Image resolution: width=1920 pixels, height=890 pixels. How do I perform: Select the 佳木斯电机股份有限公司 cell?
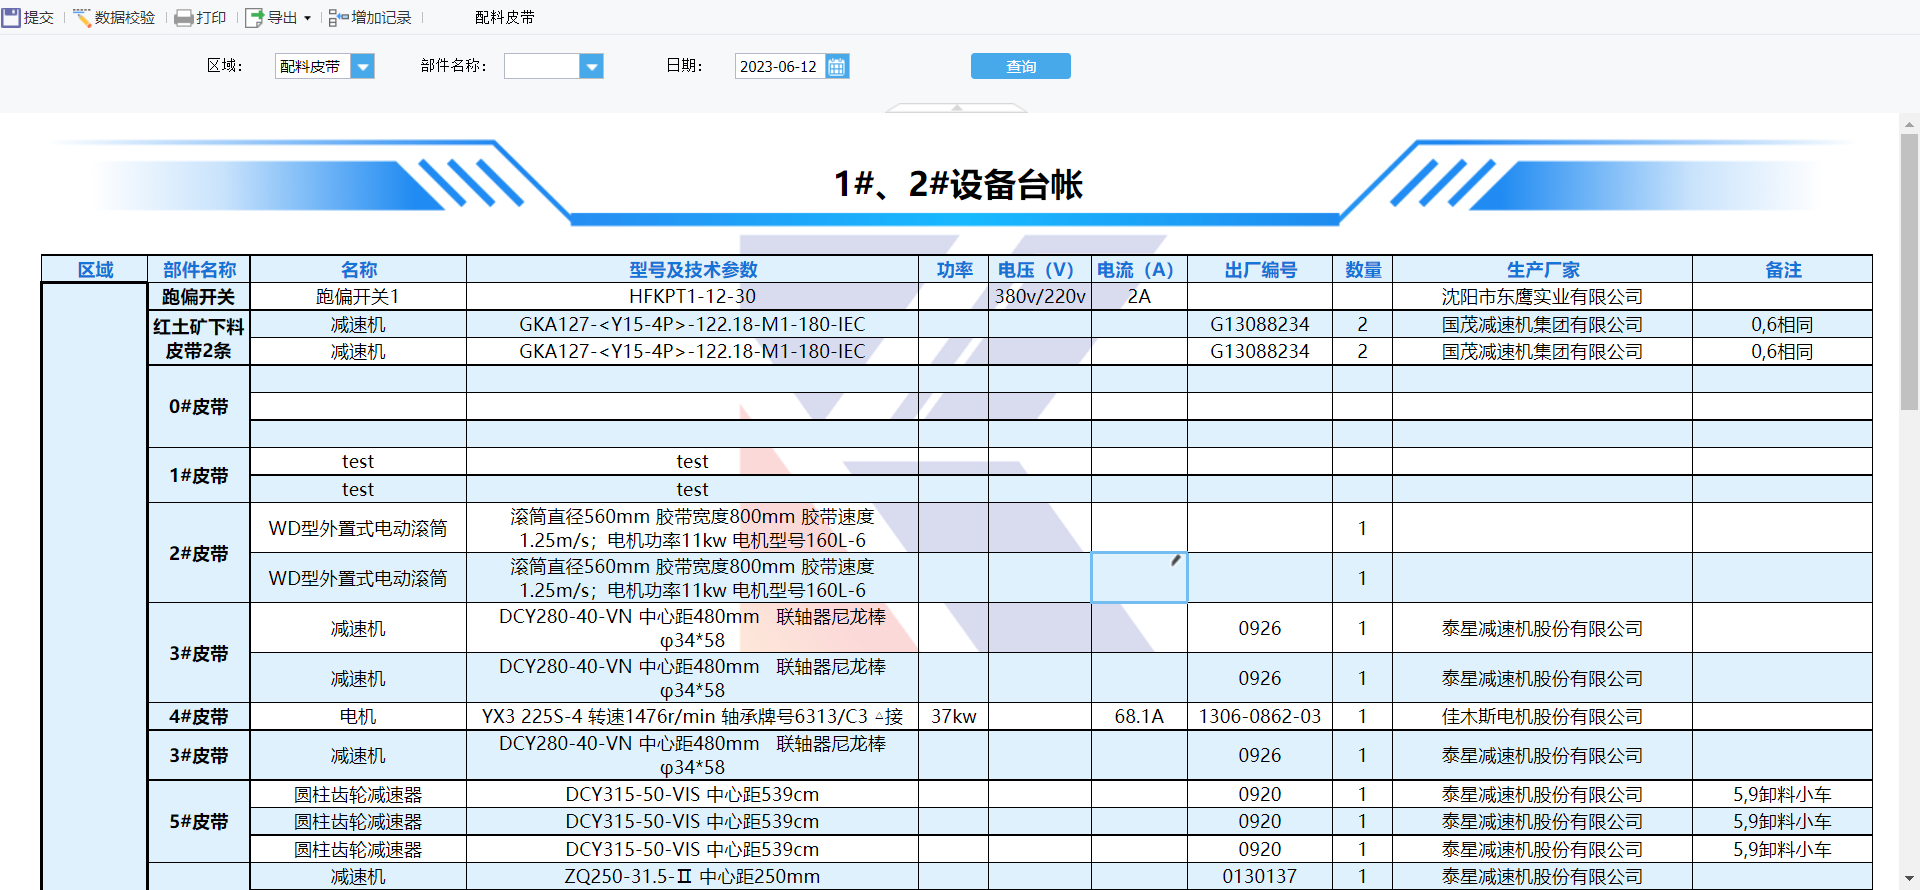click(x=1542, y=716)
